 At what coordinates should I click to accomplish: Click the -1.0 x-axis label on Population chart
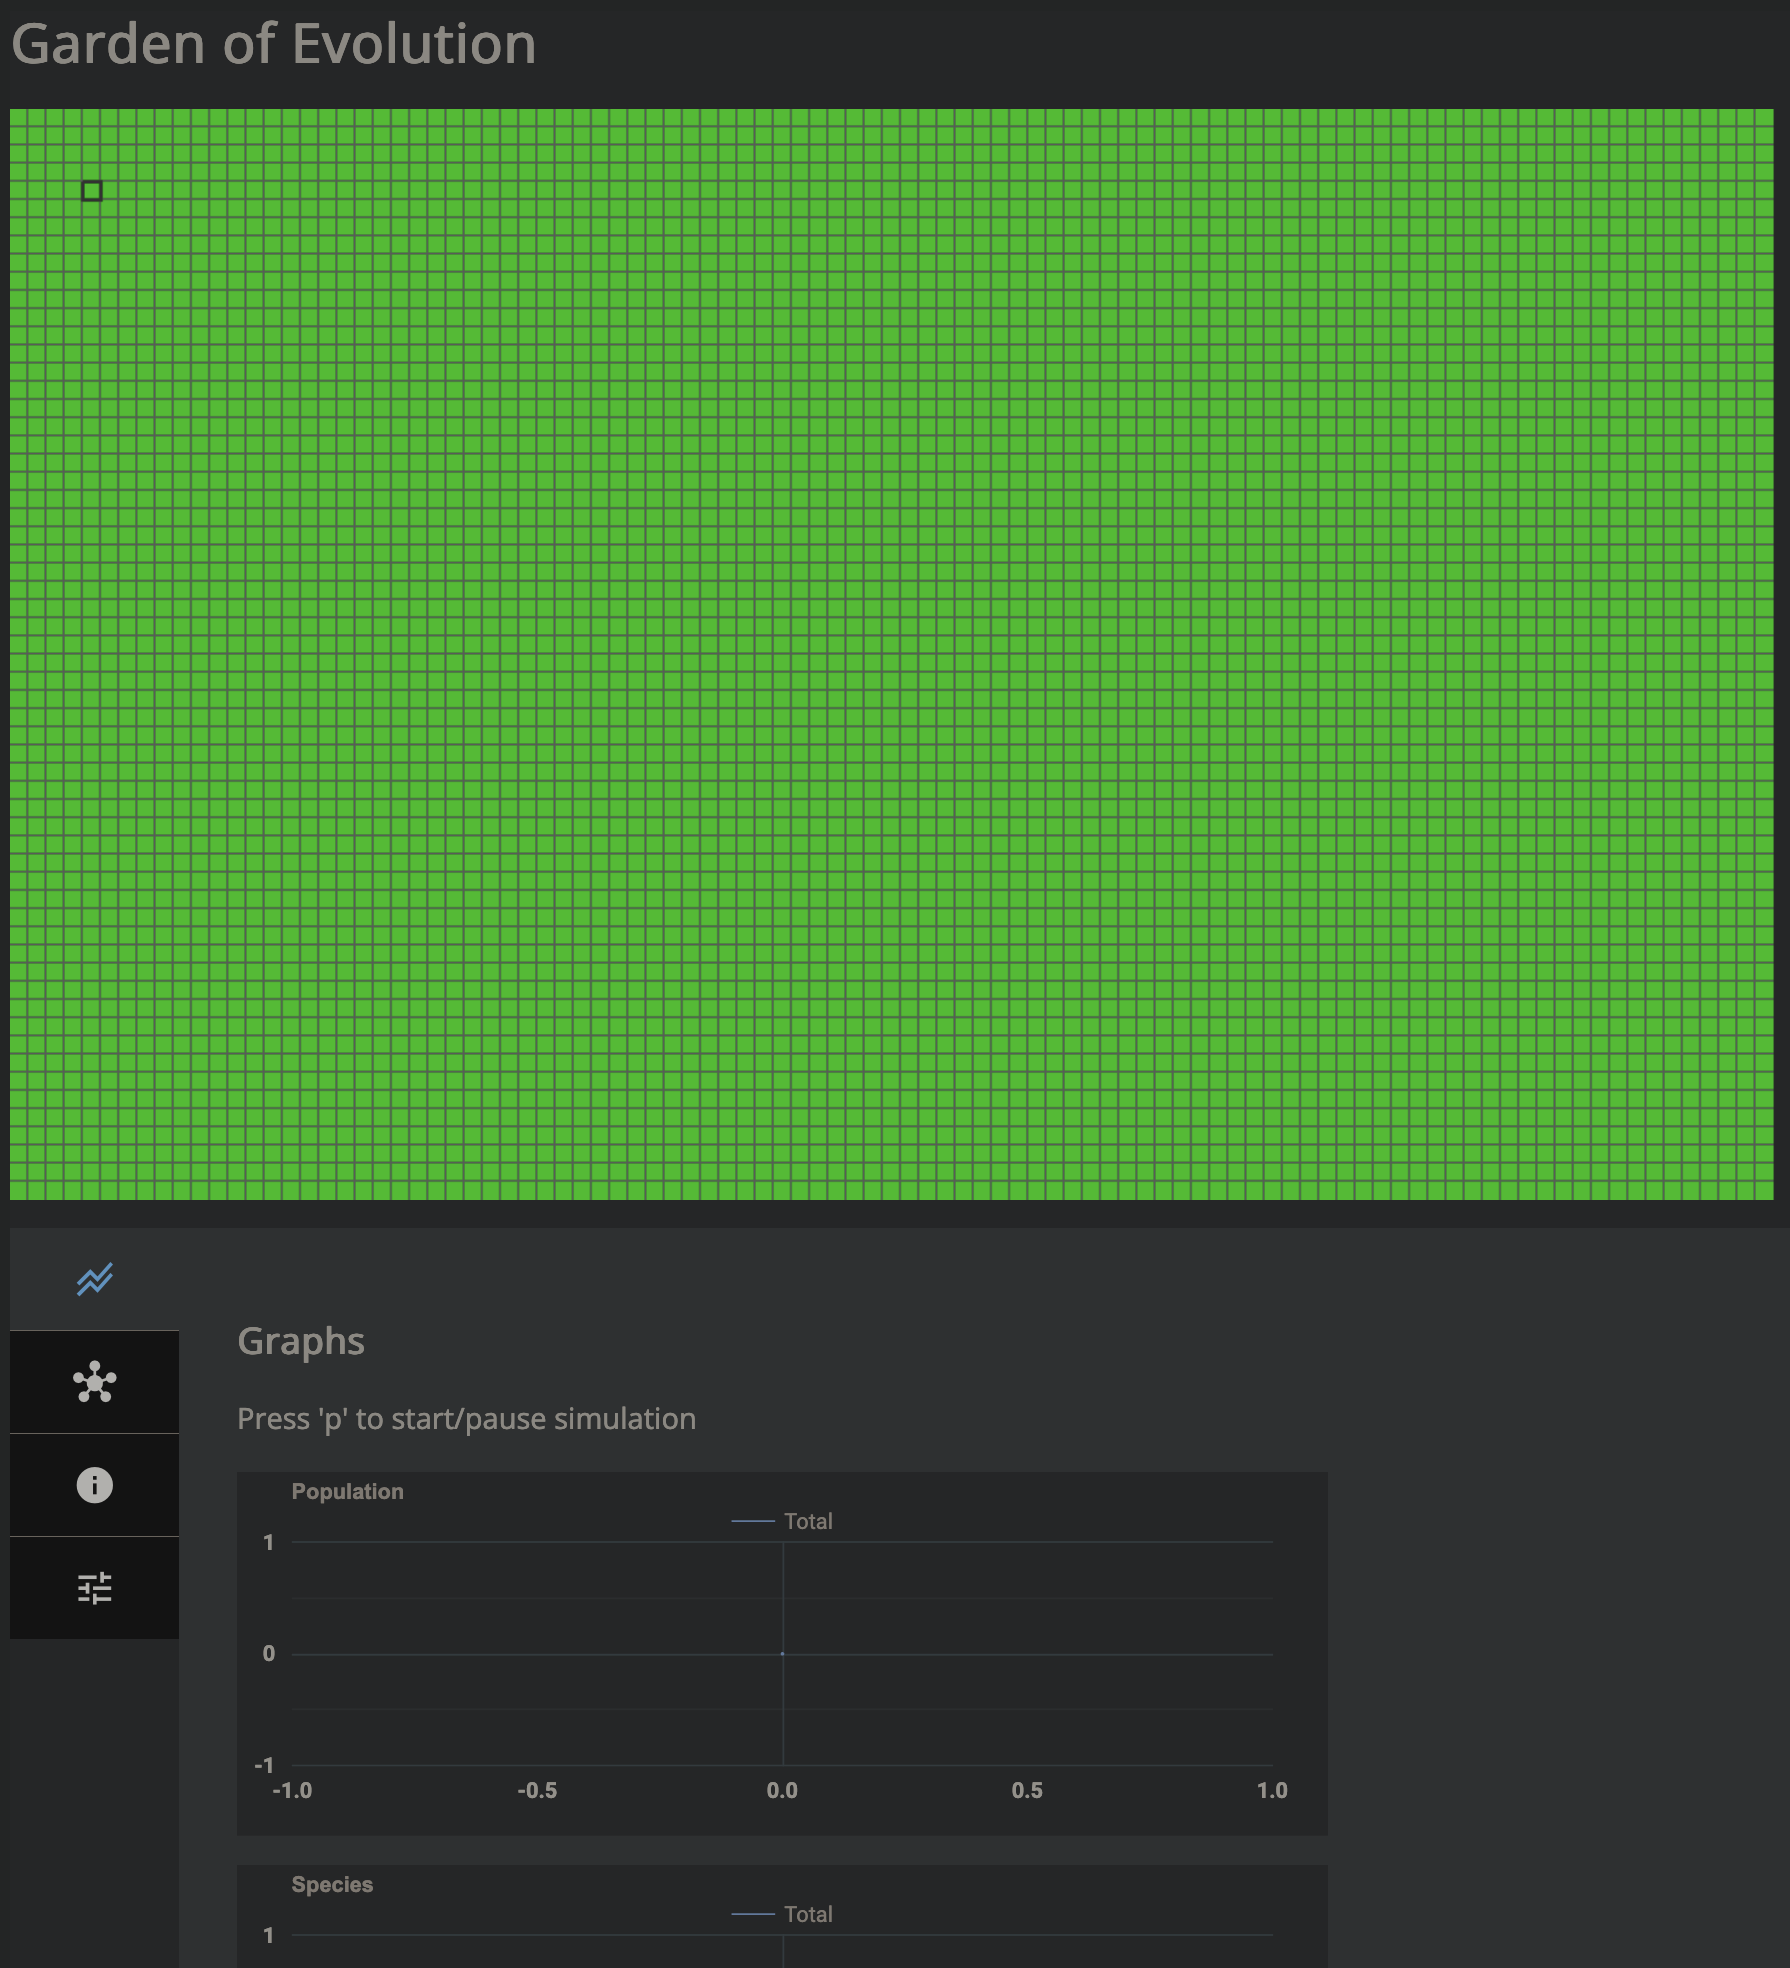[292, 1790]
